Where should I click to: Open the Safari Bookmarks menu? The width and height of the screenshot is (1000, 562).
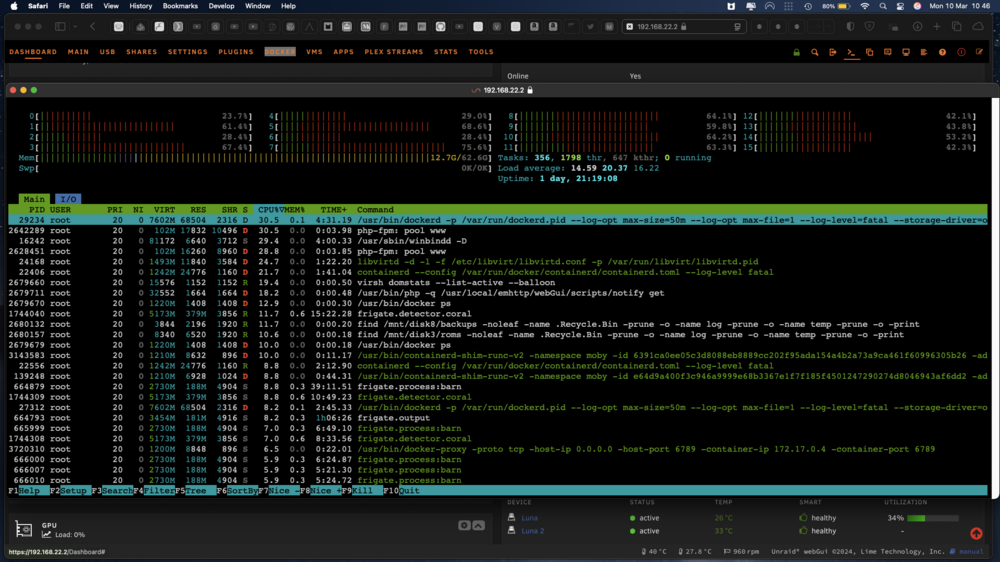(180, 6)
